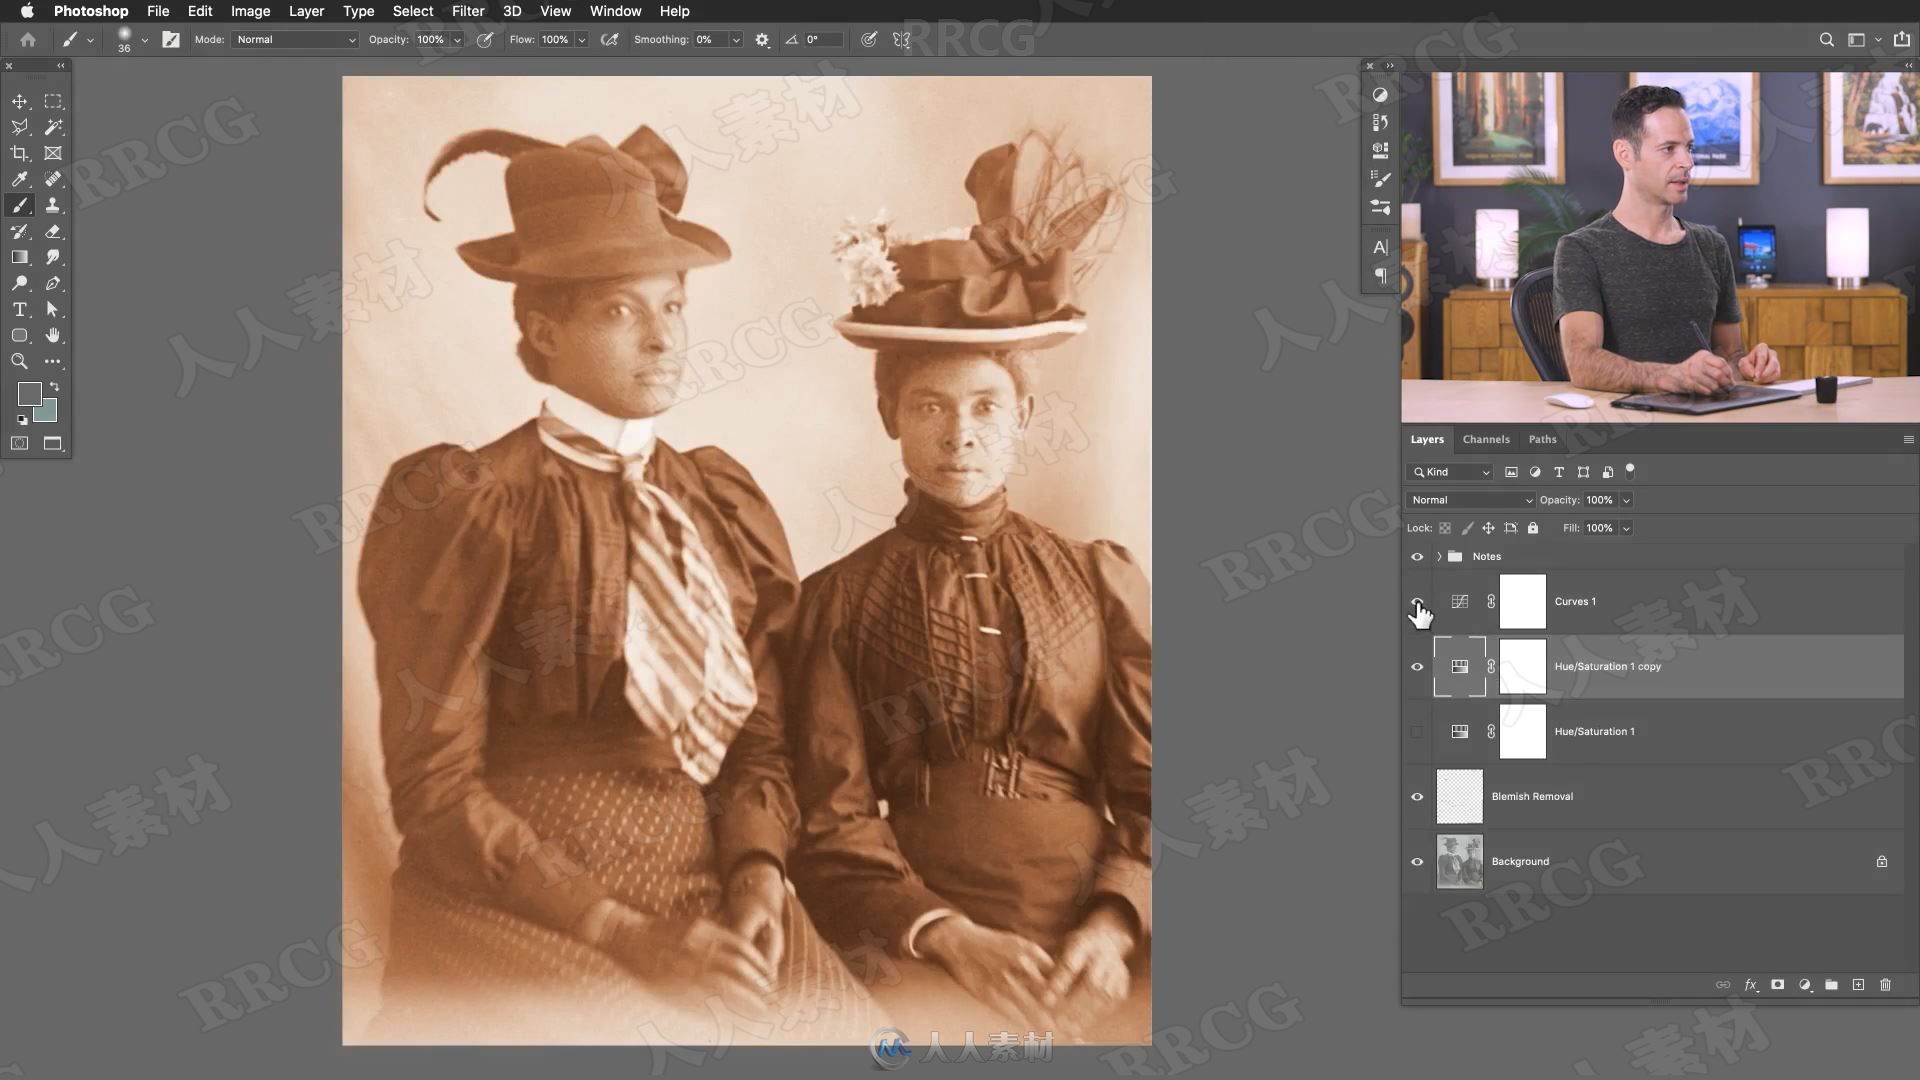This screenshot has width=1920, height=1080.
Task: Select the History Brush tool
Action: tap(19, 231)
